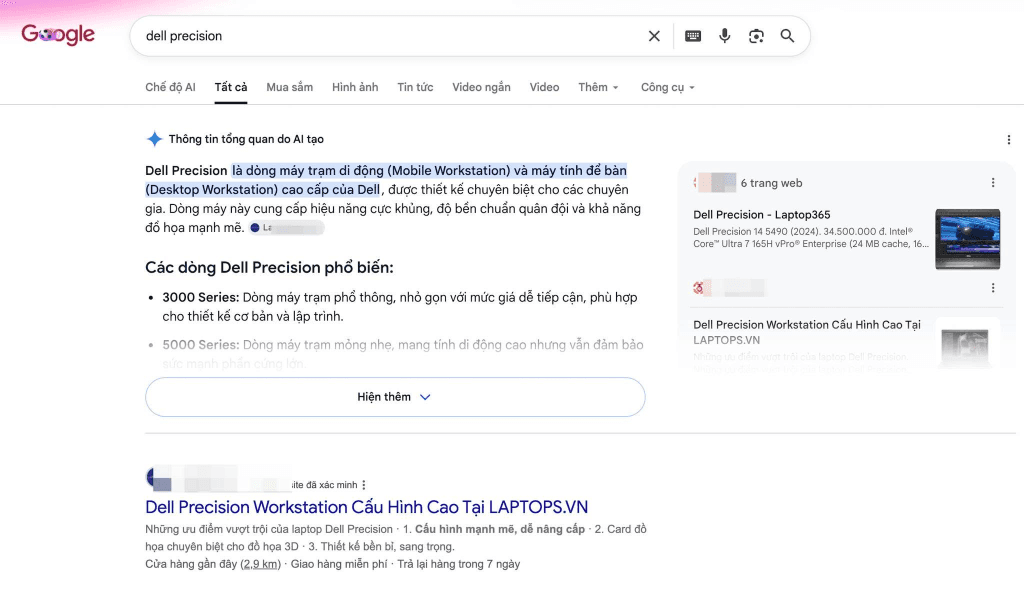Viewport: 1024px width, 593px height.
Task: Click the Các dòng Dell Precision phổ biến heading
Action: tap(269, 268)
